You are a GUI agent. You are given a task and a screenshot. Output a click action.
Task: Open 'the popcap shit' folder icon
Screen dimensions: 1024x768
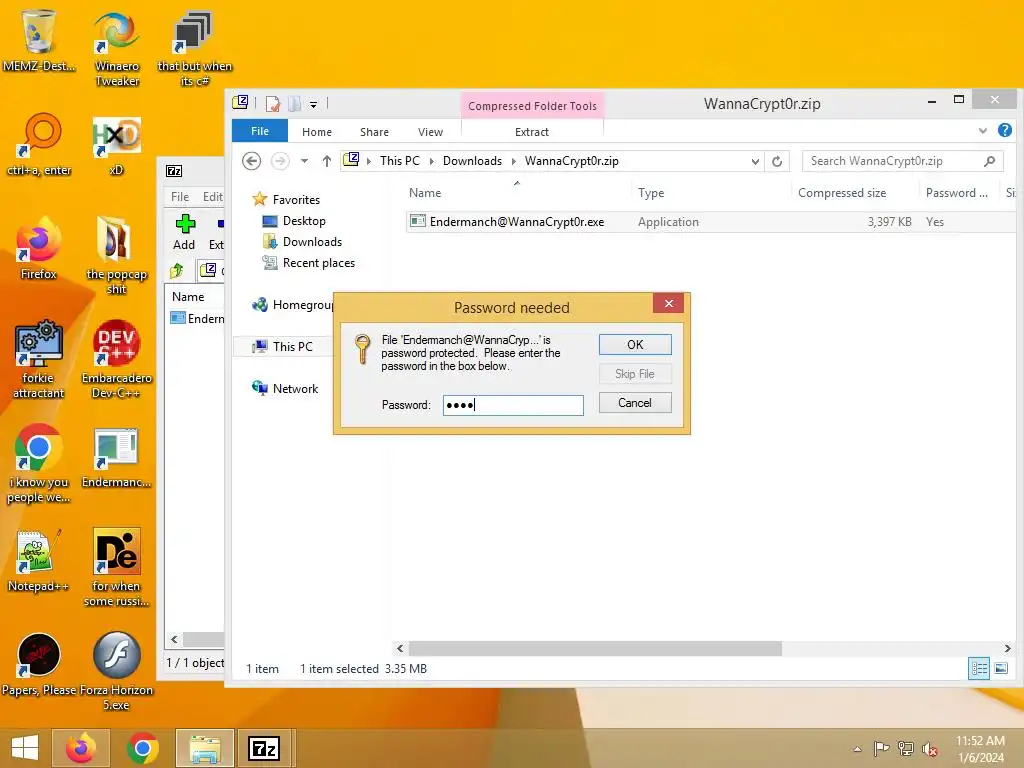click(116, 255)
